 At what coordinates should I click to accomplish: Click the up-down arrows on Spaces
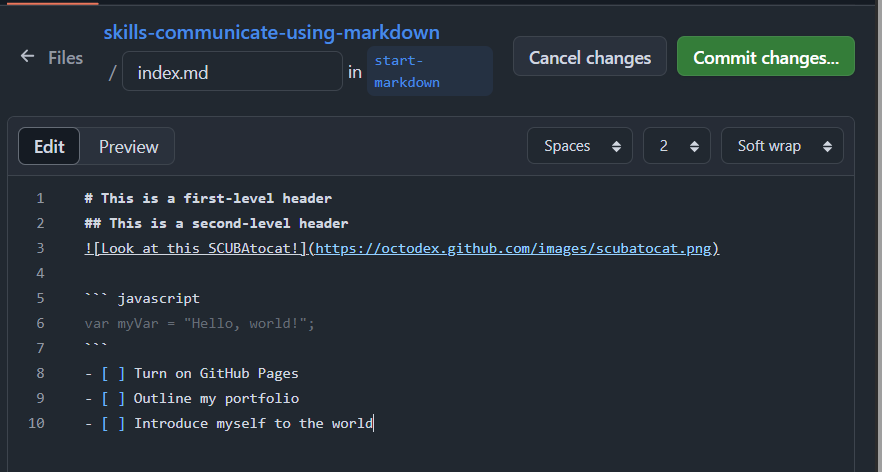616,146
